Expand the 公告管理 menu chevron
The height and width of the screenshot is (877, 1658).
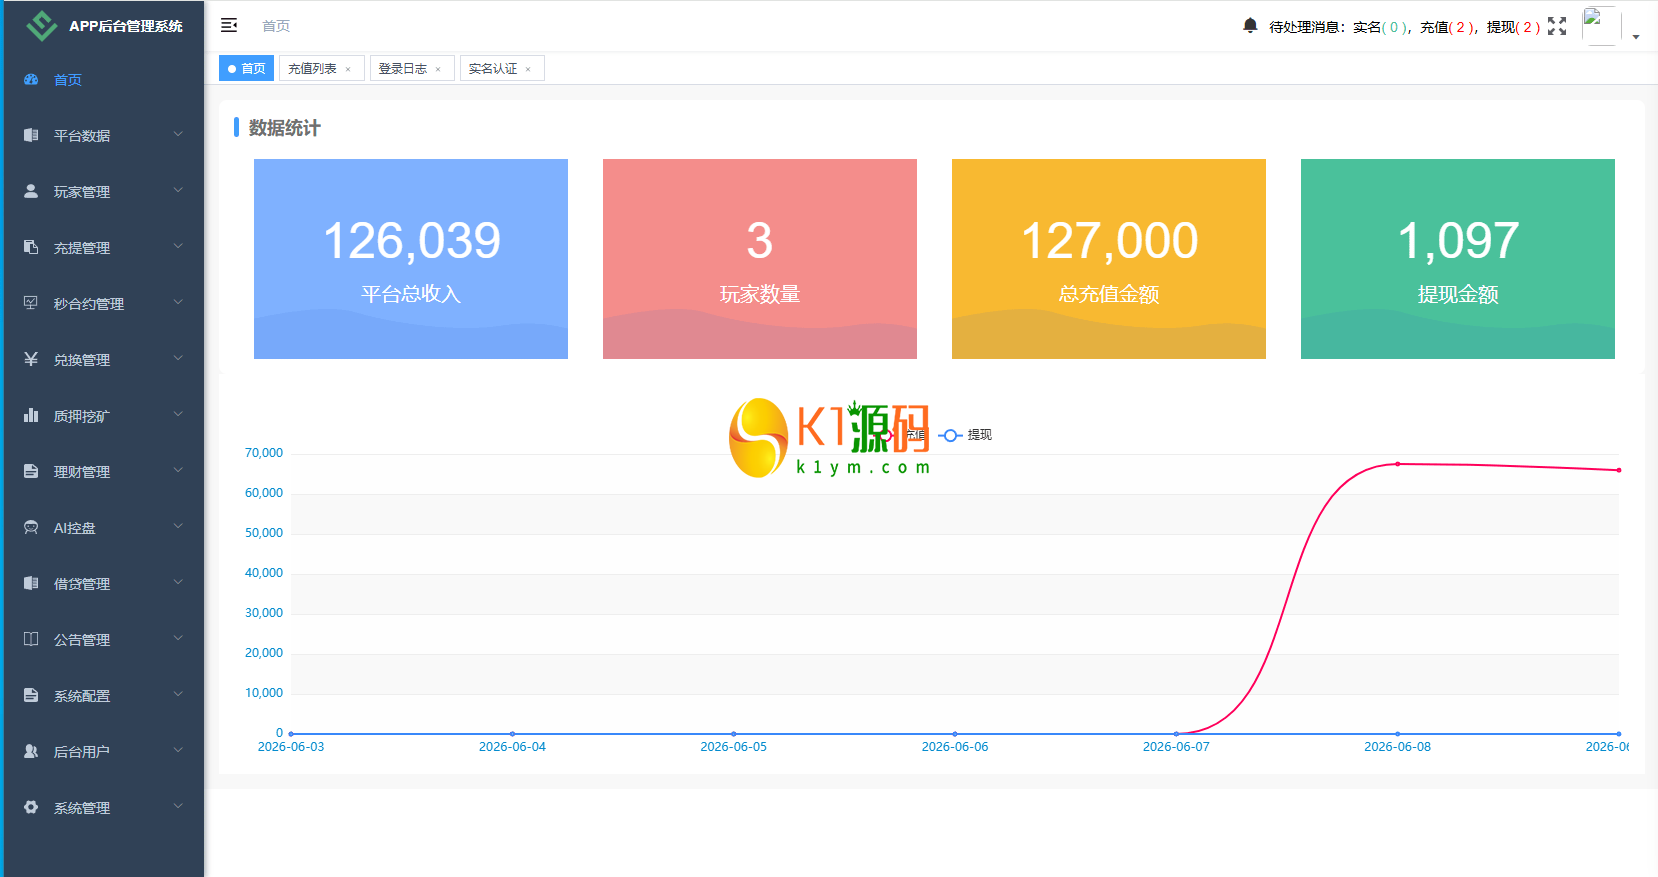(178, 638)
